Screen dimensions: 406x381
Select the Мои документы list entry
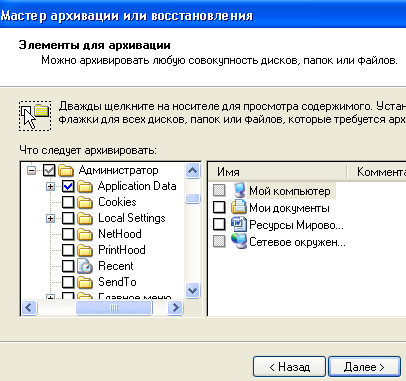pos(289,208)
